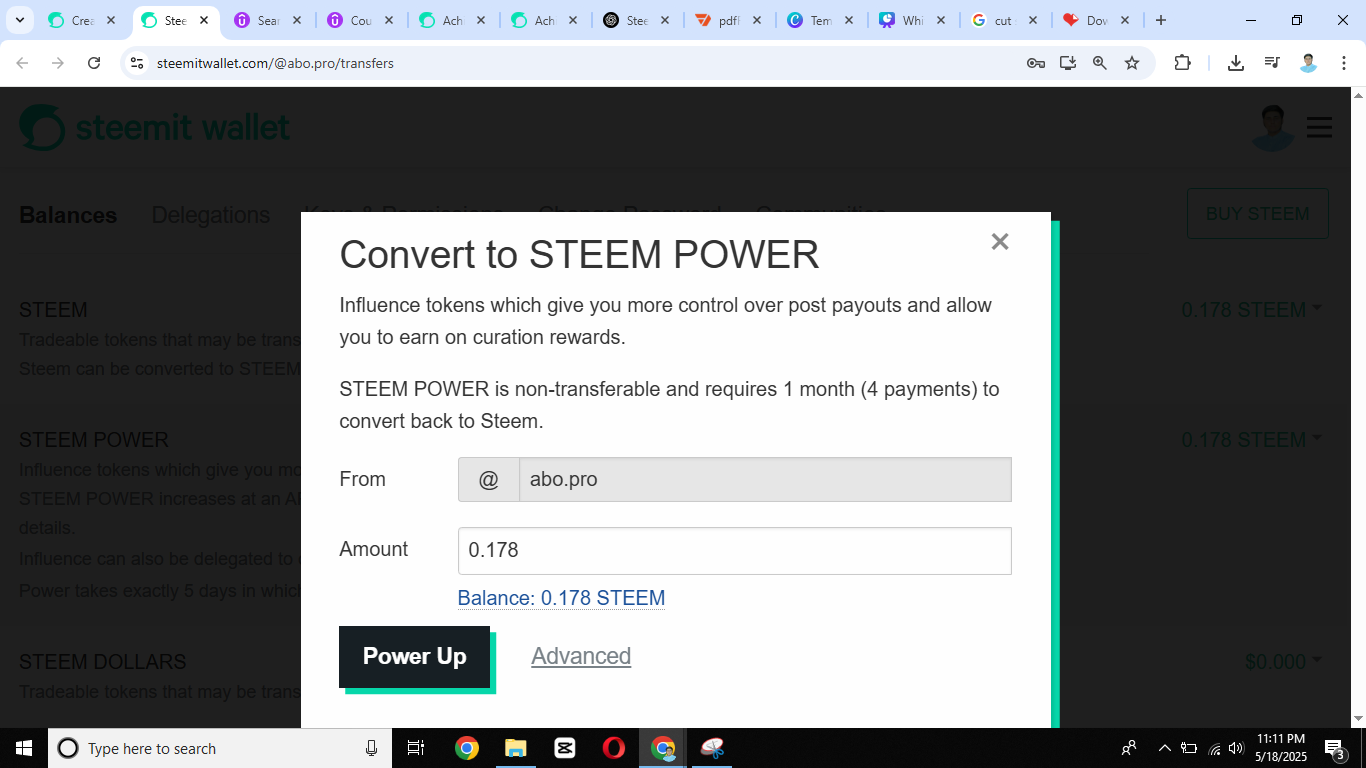The image size is (1366, 768).
Task: Open the zoom magnifier icon in the address bar
Action: (1100, 63)
